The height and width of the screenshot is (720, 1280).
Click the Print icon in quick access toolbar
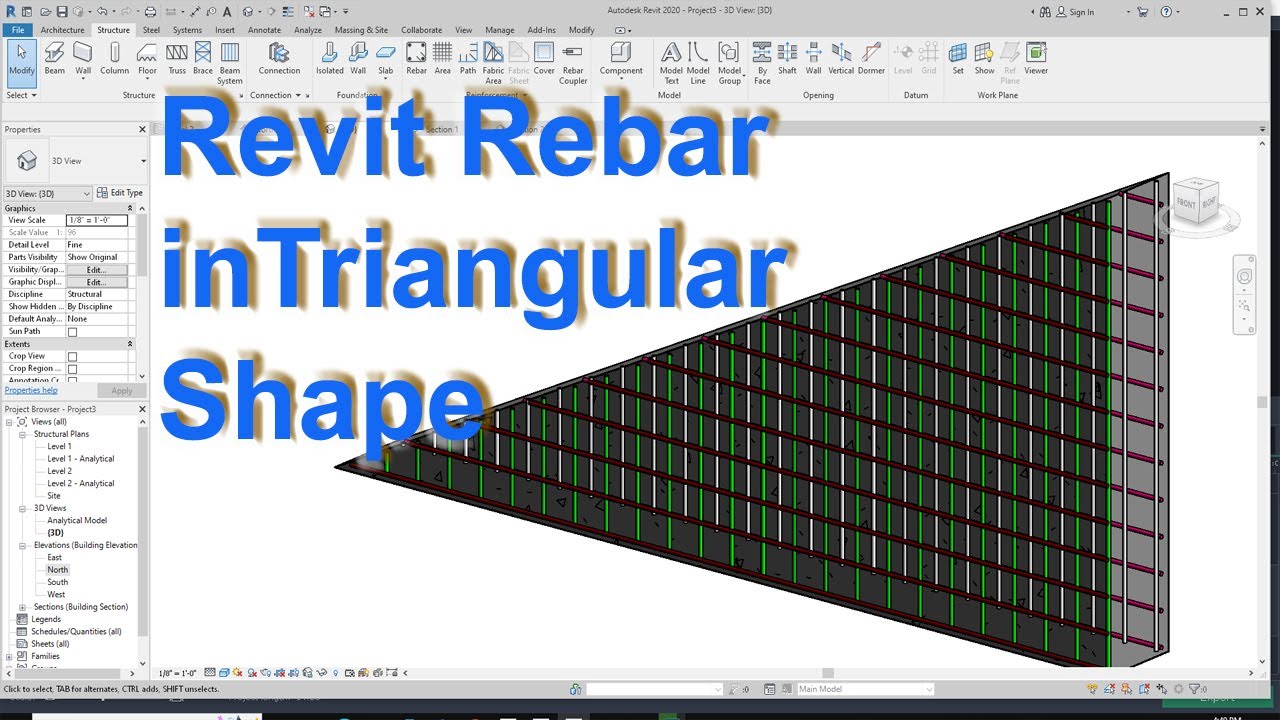pos(150,12)
